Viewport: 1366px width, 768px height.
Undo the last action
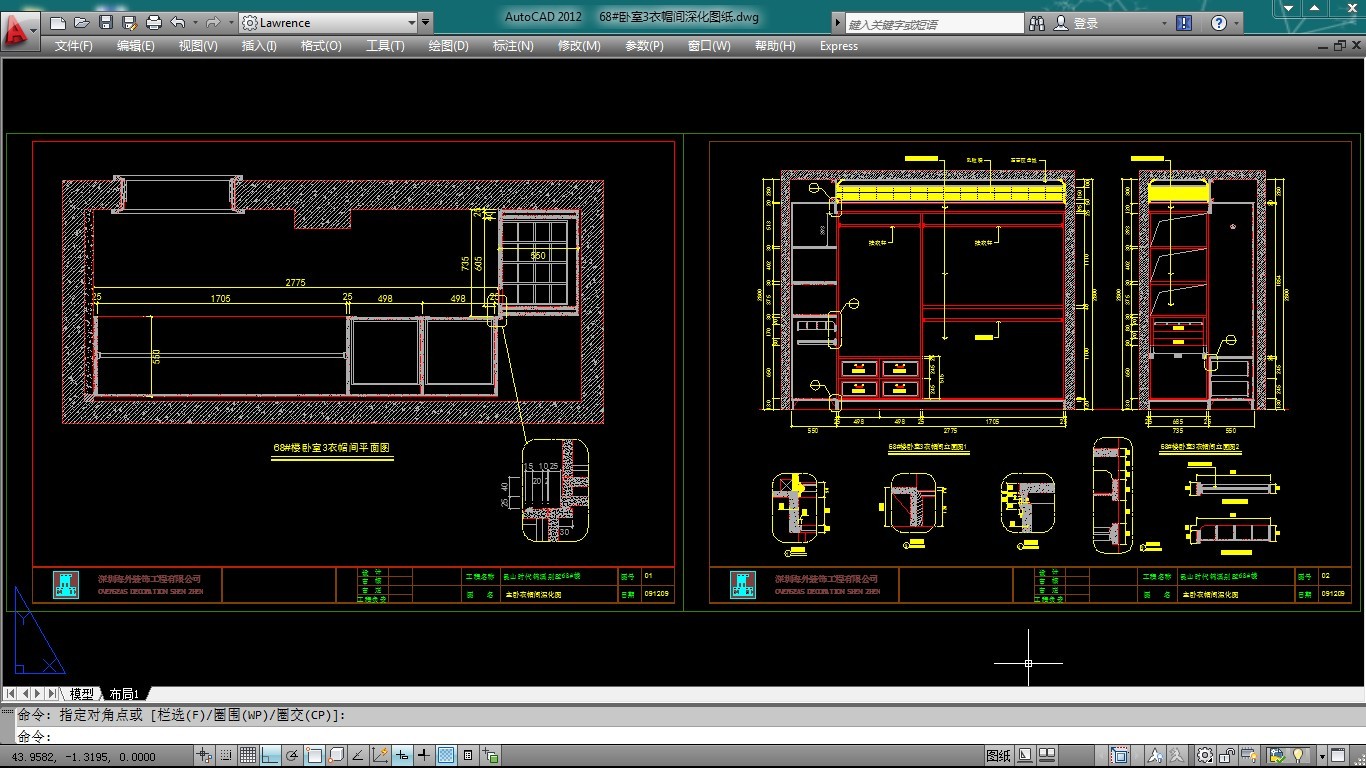tap(178, 22)
